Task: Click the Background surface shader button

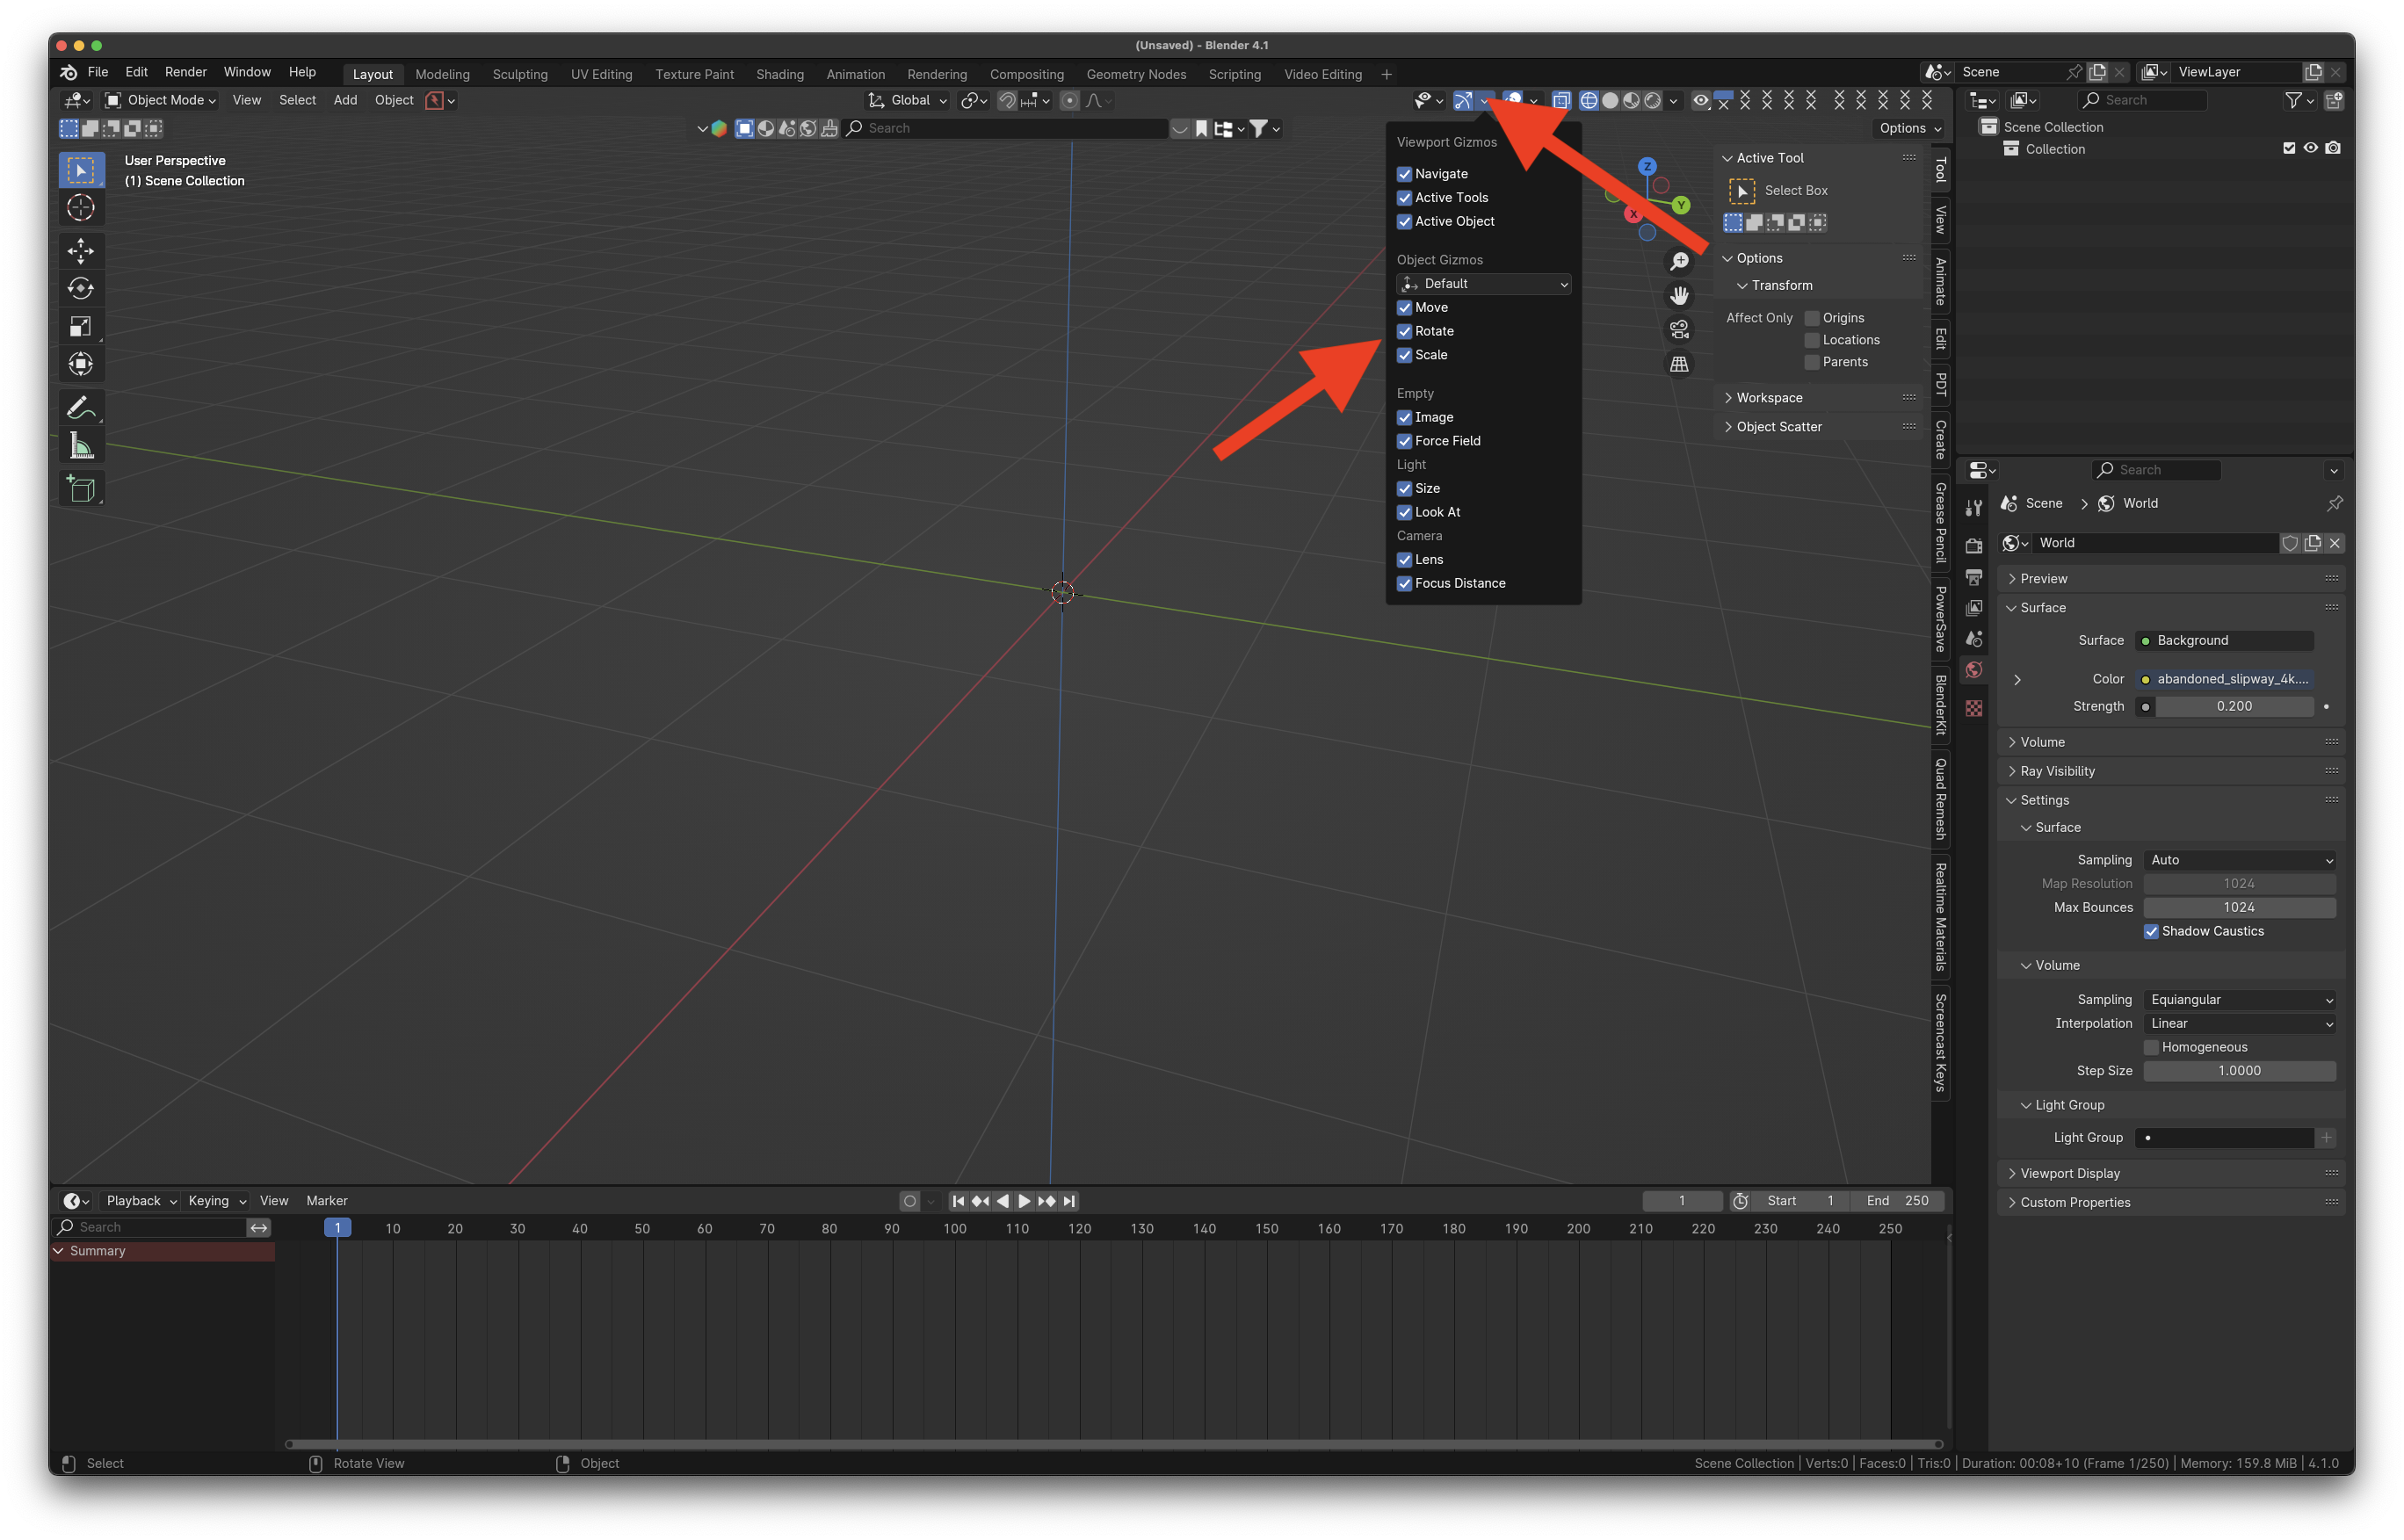Action: (x=2224, y=640)
